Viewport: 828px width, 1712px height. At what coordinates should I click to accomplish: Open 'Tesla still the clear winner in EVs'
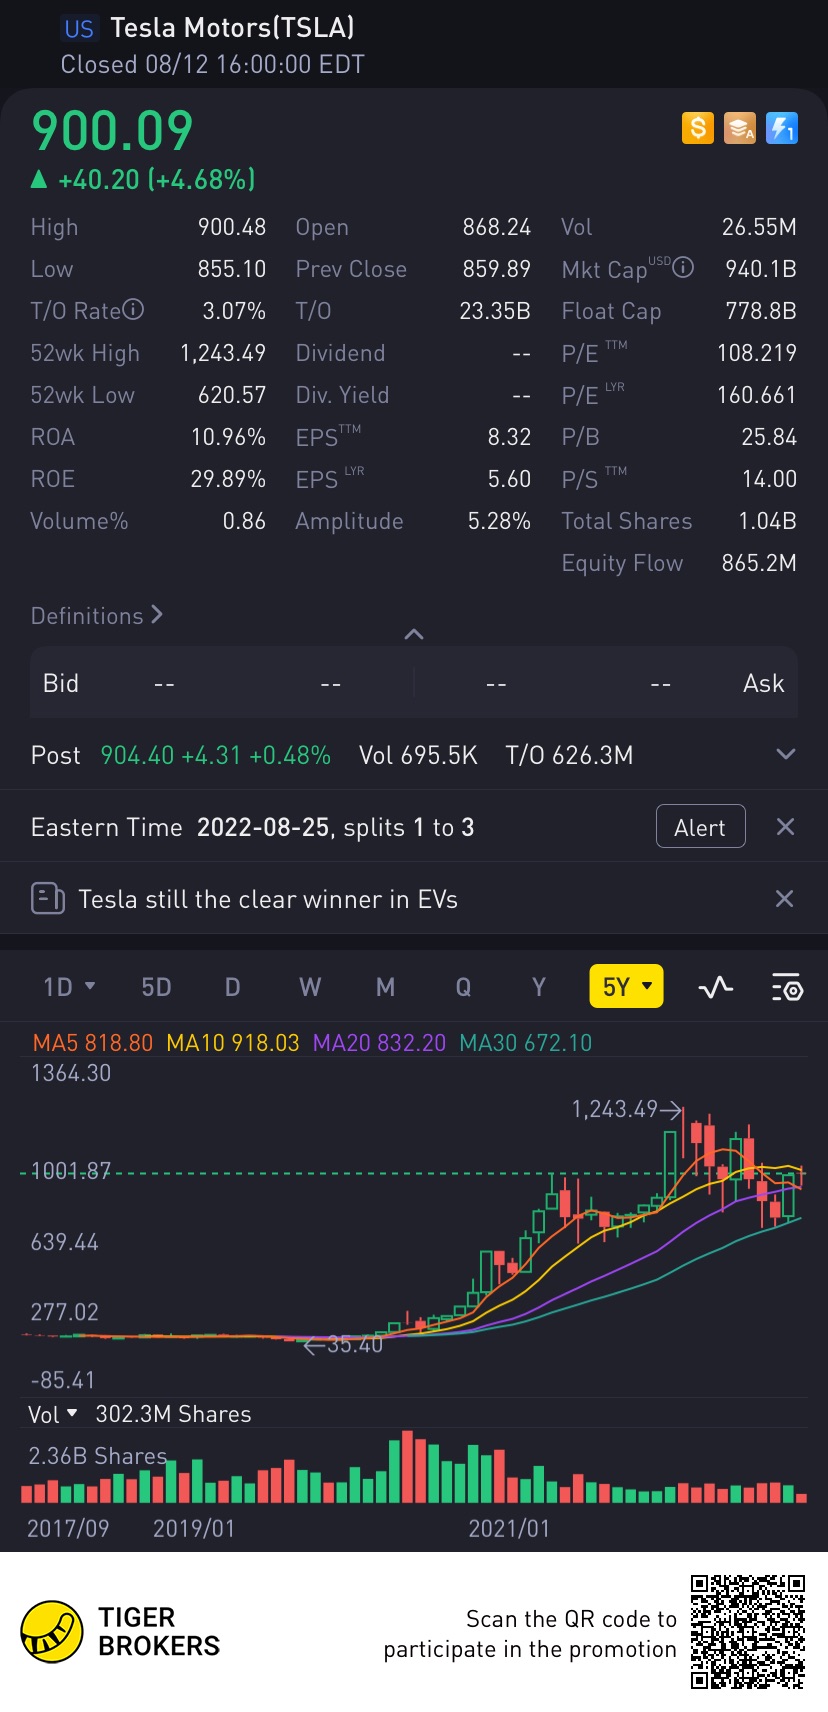click(268, 899)
